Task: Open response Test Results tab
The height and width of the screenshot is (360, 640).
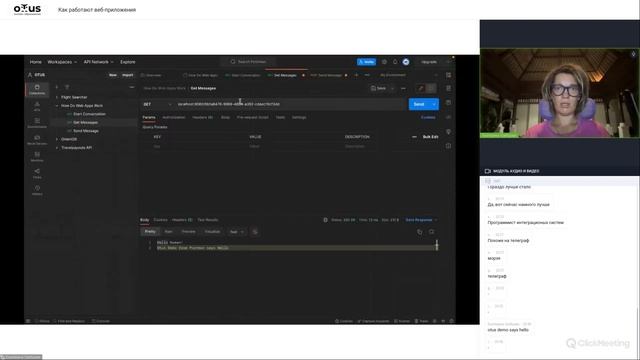Action: coord(208,220)
